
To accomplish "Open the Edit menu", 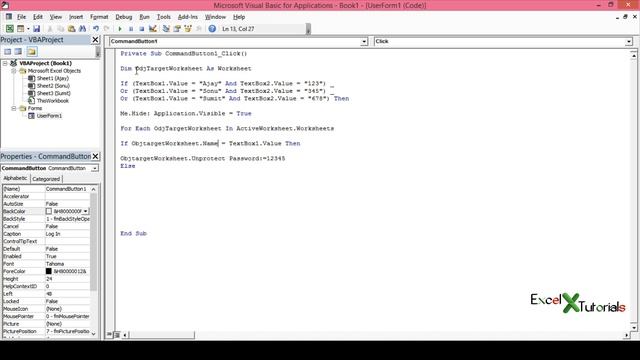I will point(38,17).
